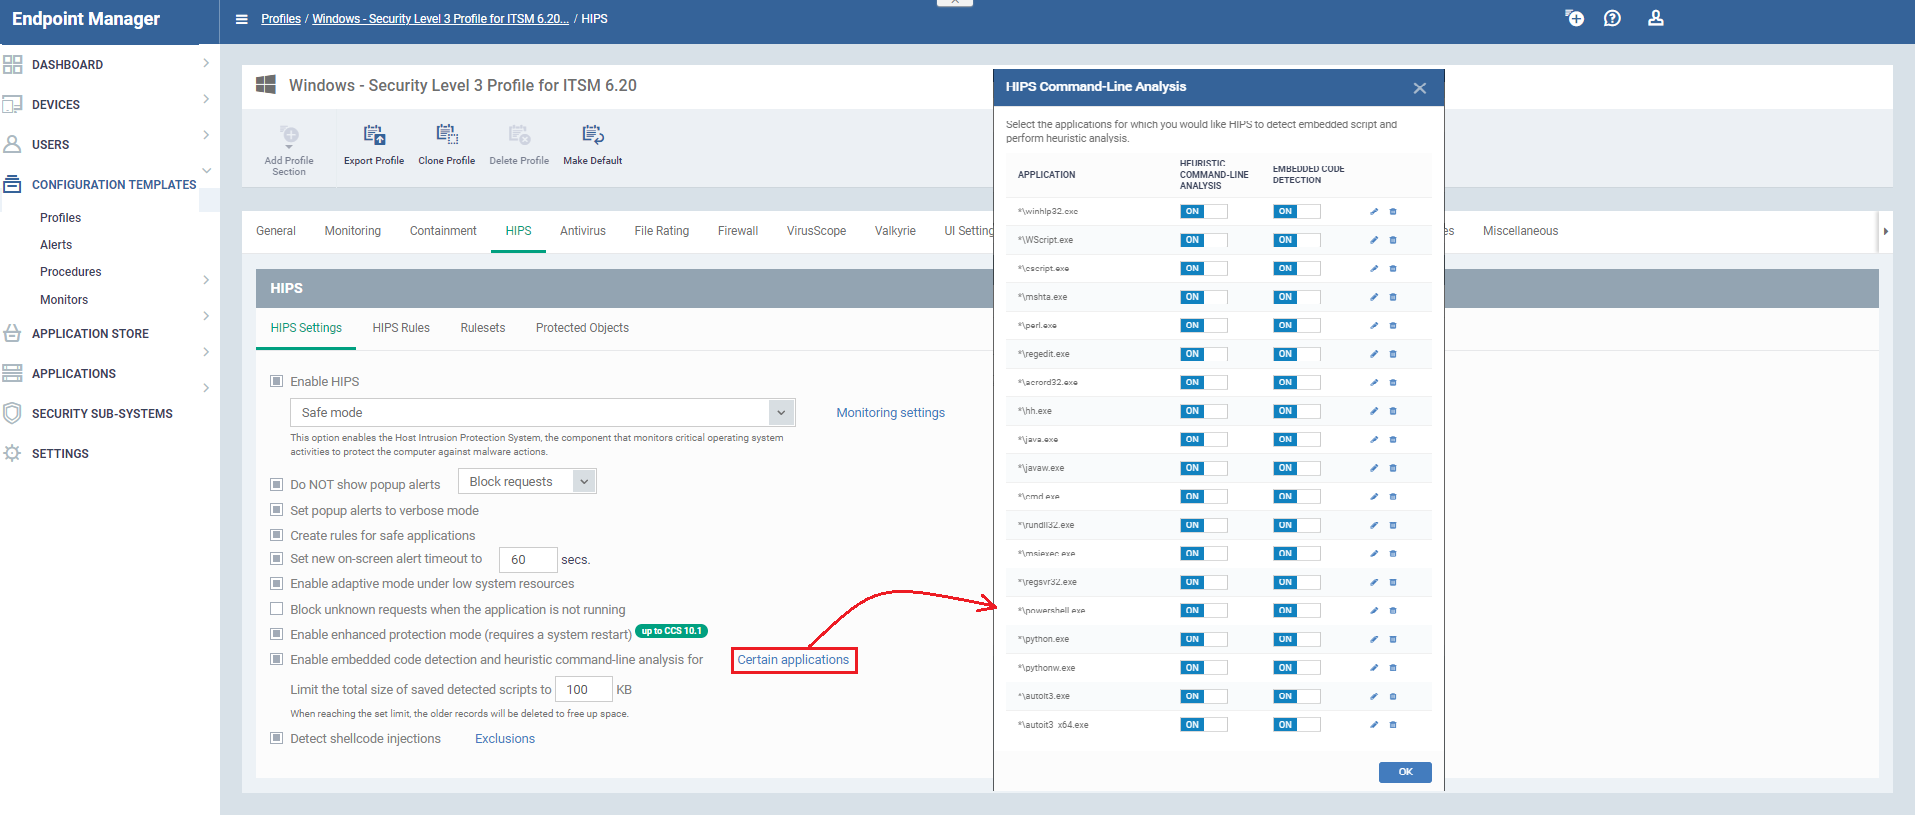Toggle Set popup alerts to verbose mode
The width and height of the screenshot is (1915, 815).
pyautogui.click(x=277, y=510)
